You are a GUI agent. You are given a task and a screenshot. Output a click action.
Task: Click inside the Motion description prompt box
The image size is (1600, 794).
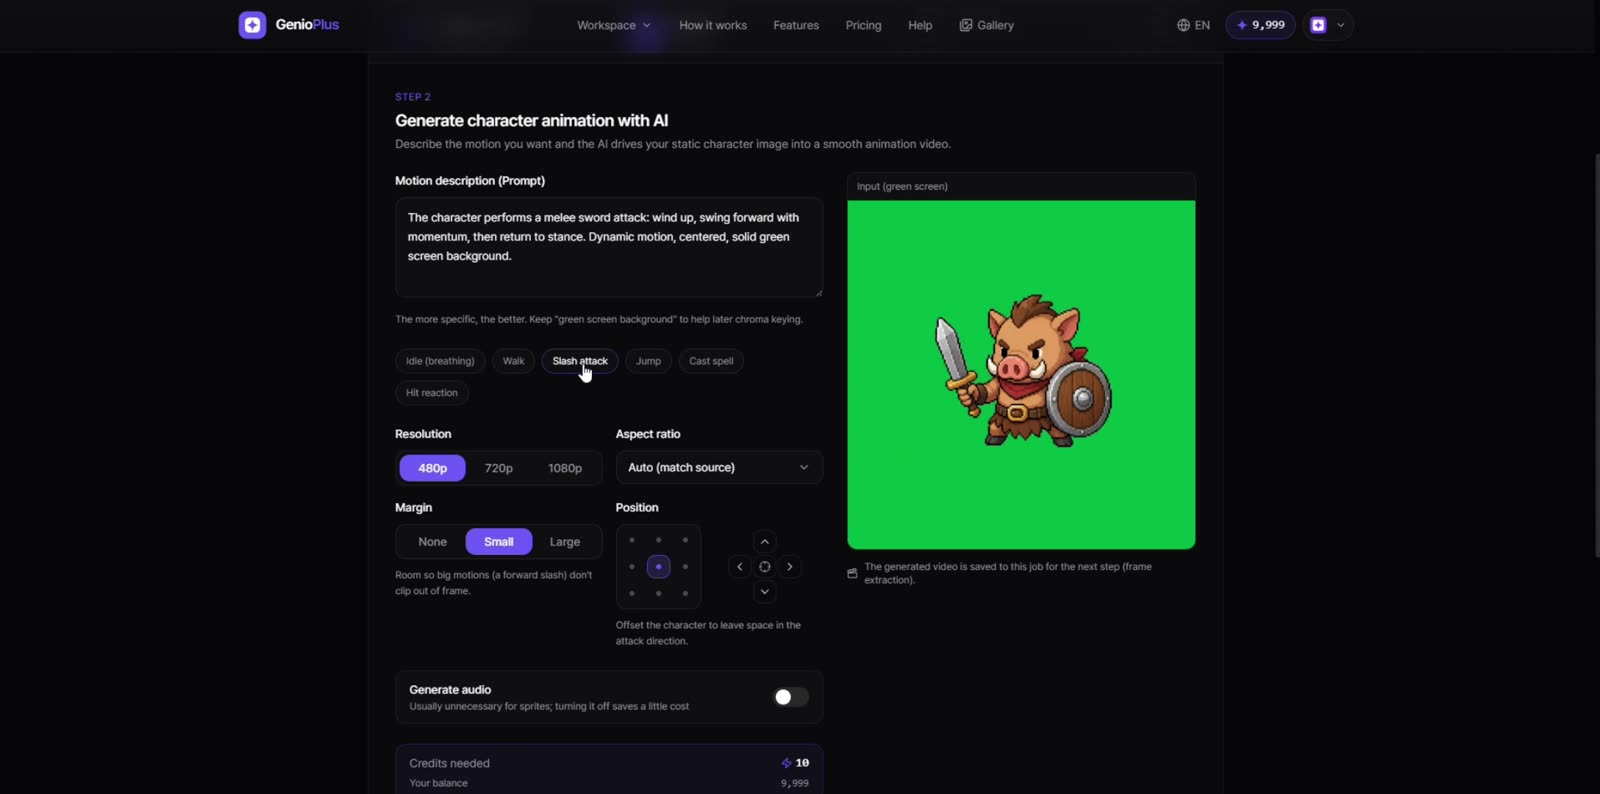point(609,247)
